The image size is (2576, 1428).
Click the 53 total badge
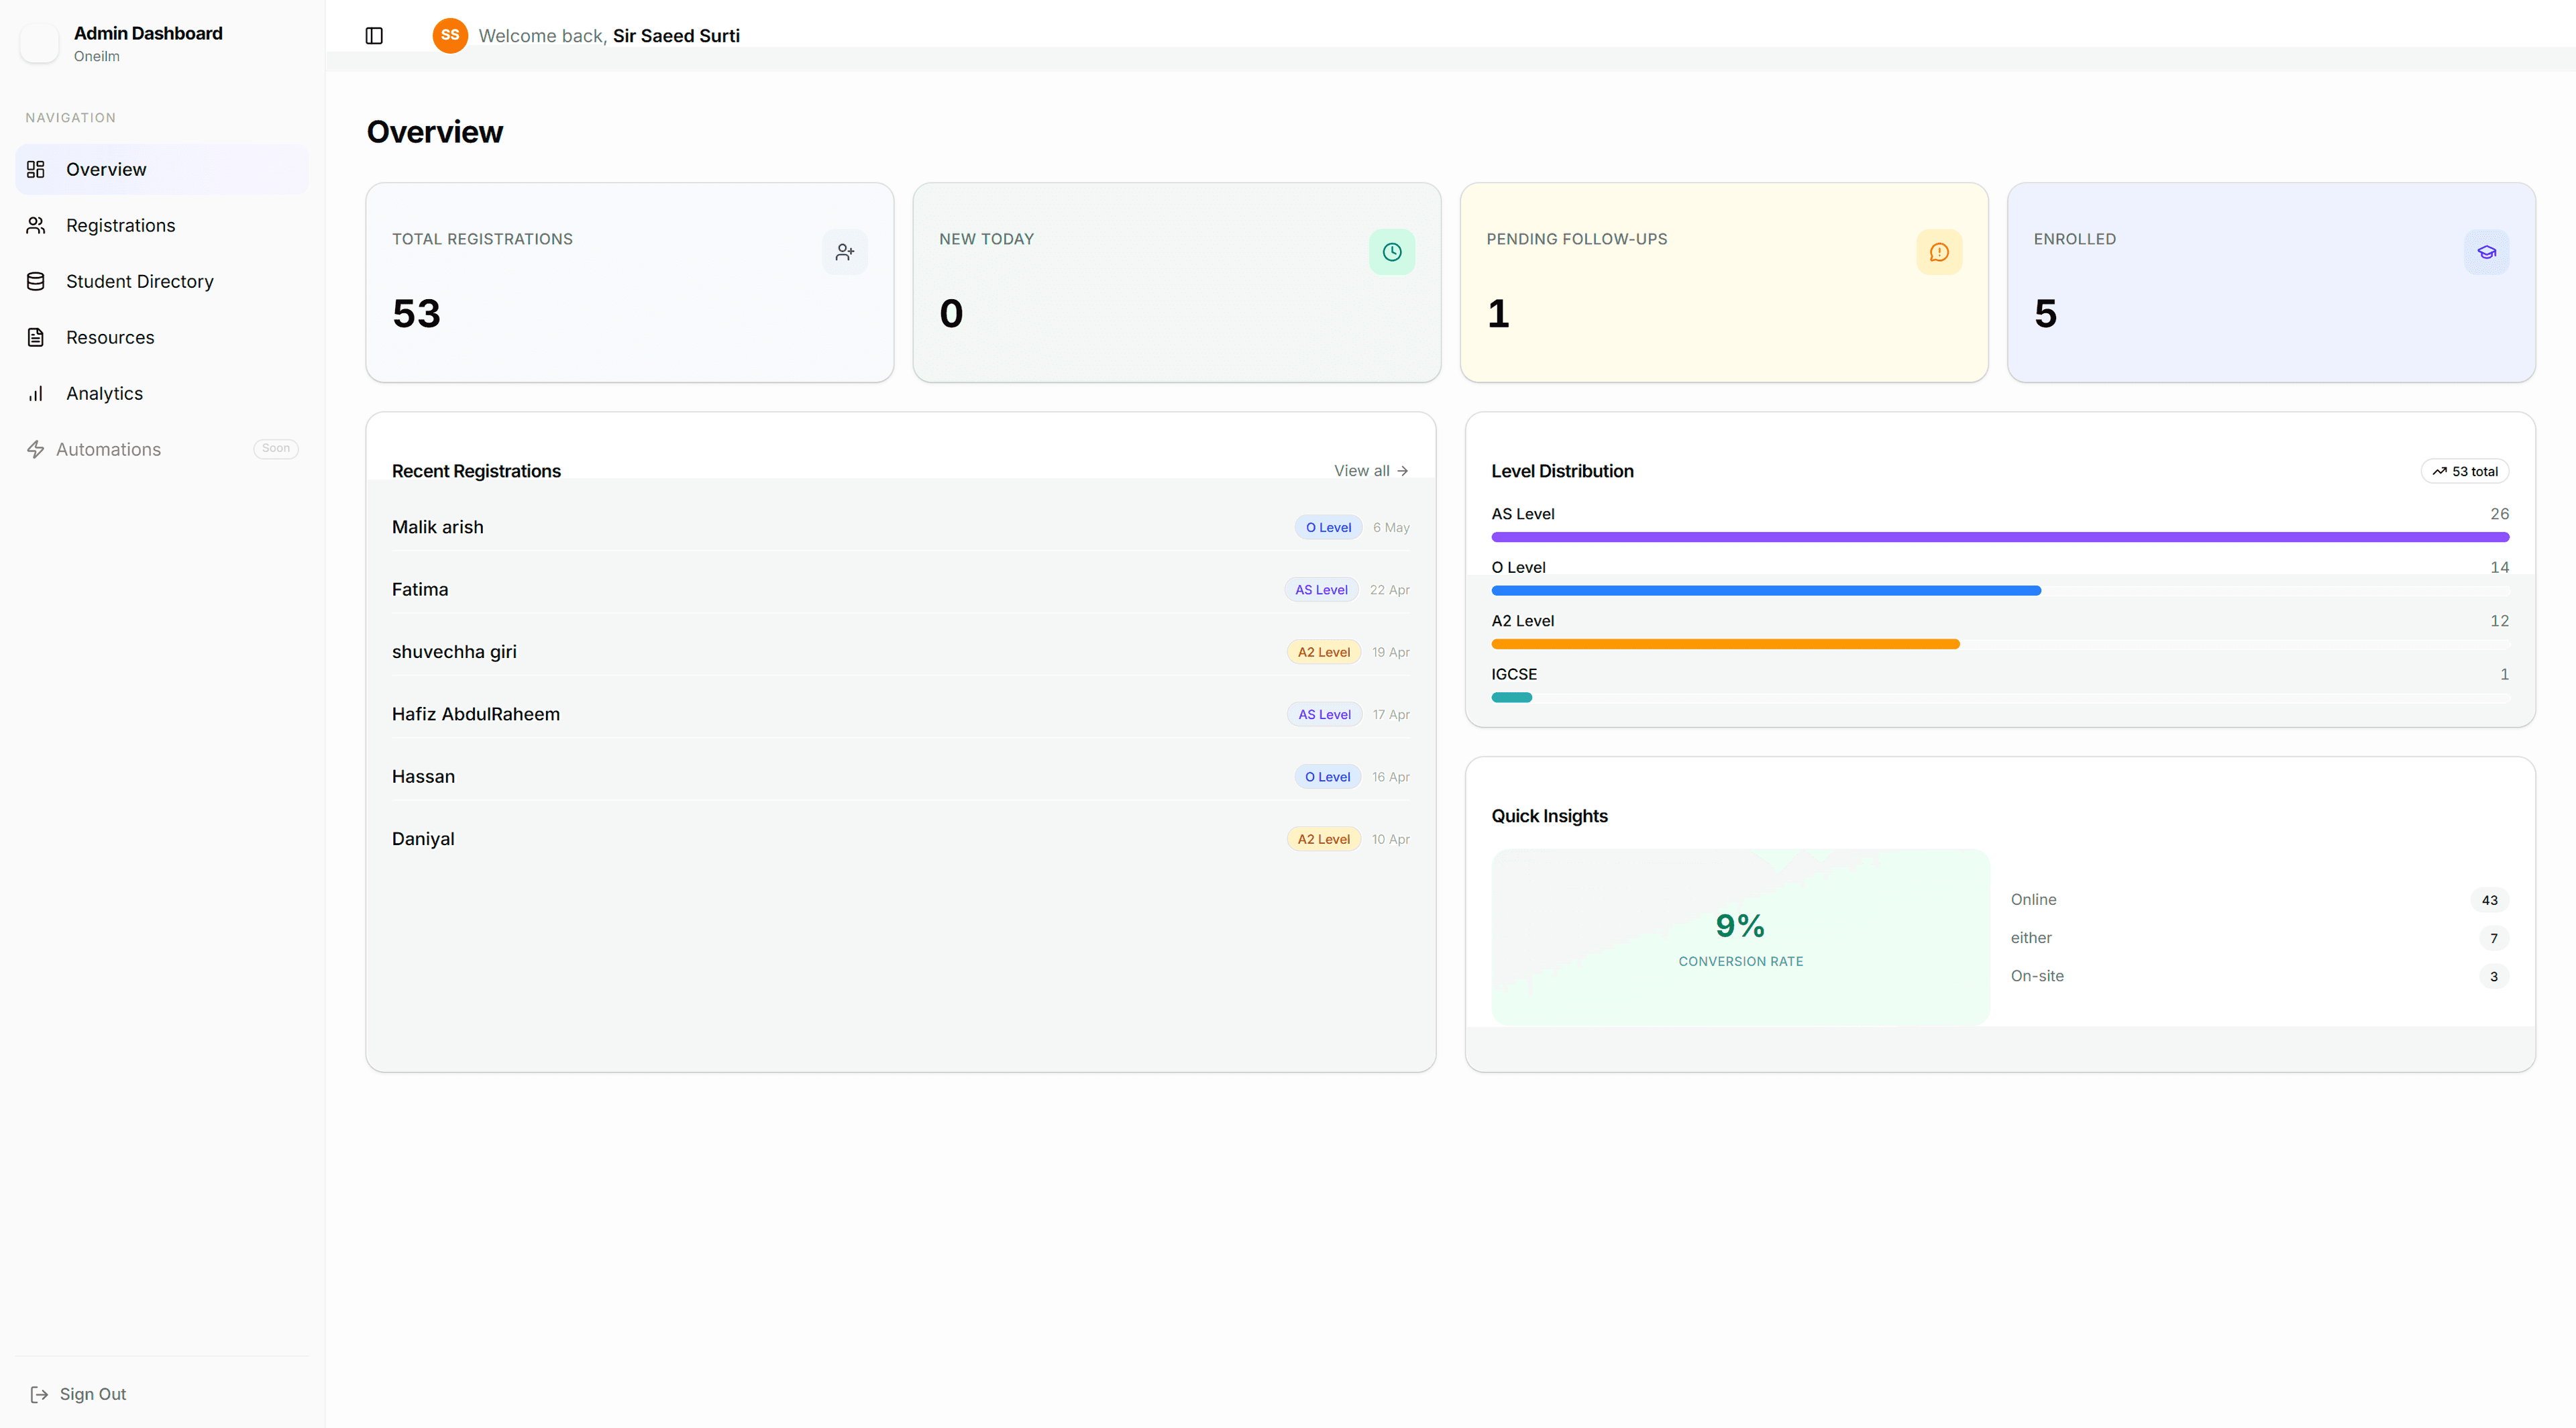2465,472
